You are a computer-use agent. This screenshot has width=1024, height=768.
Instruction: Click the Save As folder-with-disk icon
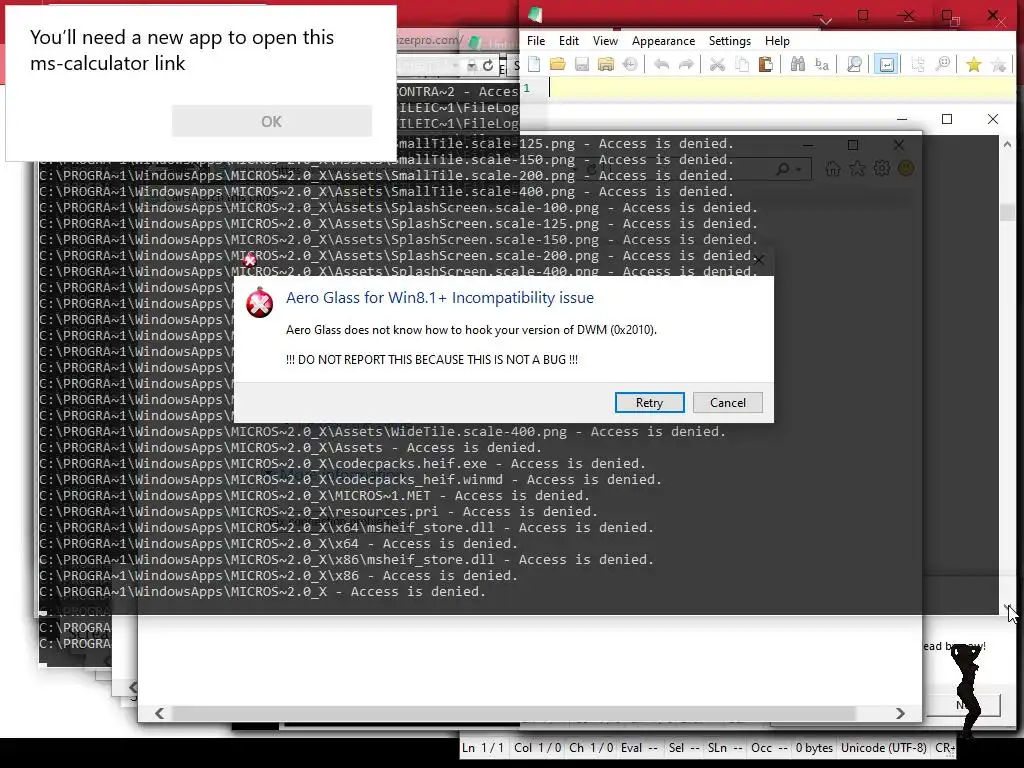point(606,64)
